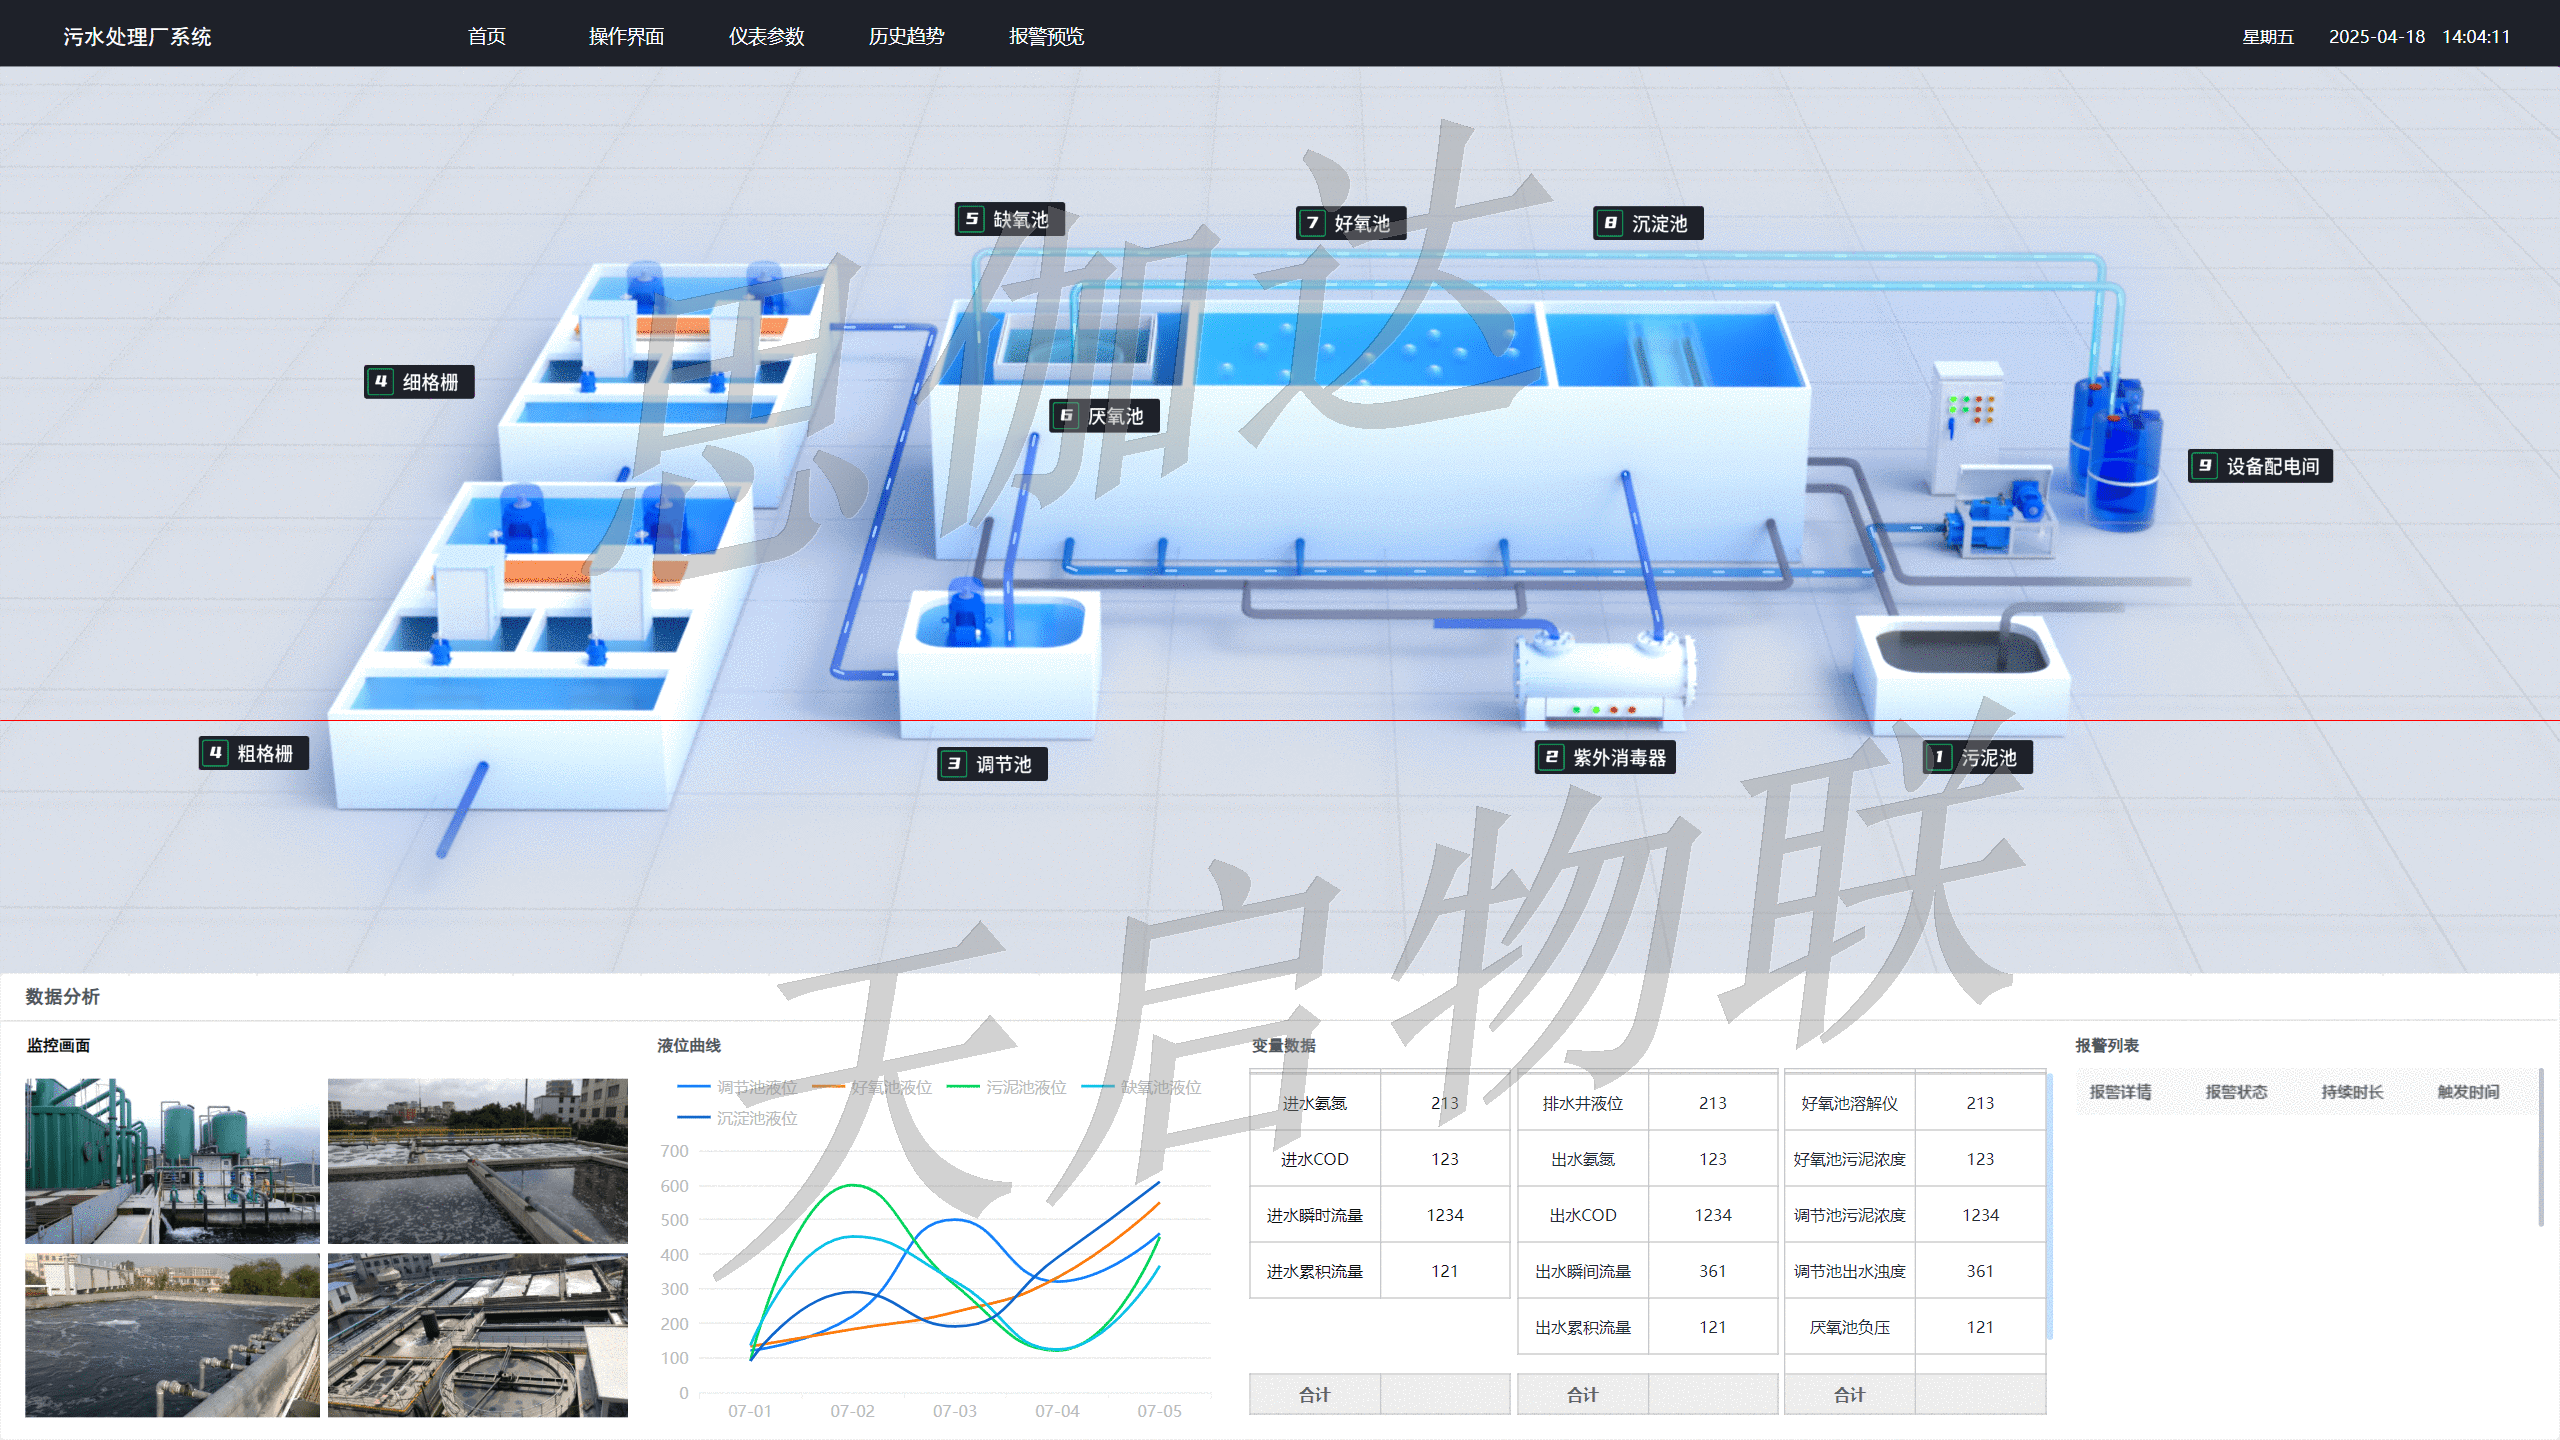Viewport: 2560px width, 1440px height.
Task: Select the 紫外消毒器 number 2 badge
Action: (1551, 756)
